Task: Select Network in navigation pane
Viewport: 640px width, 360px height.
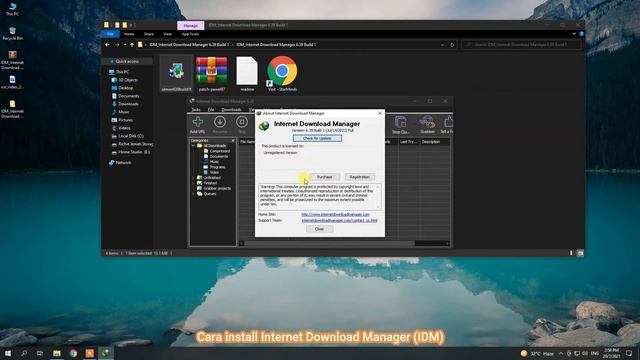Action: (123, 162)
